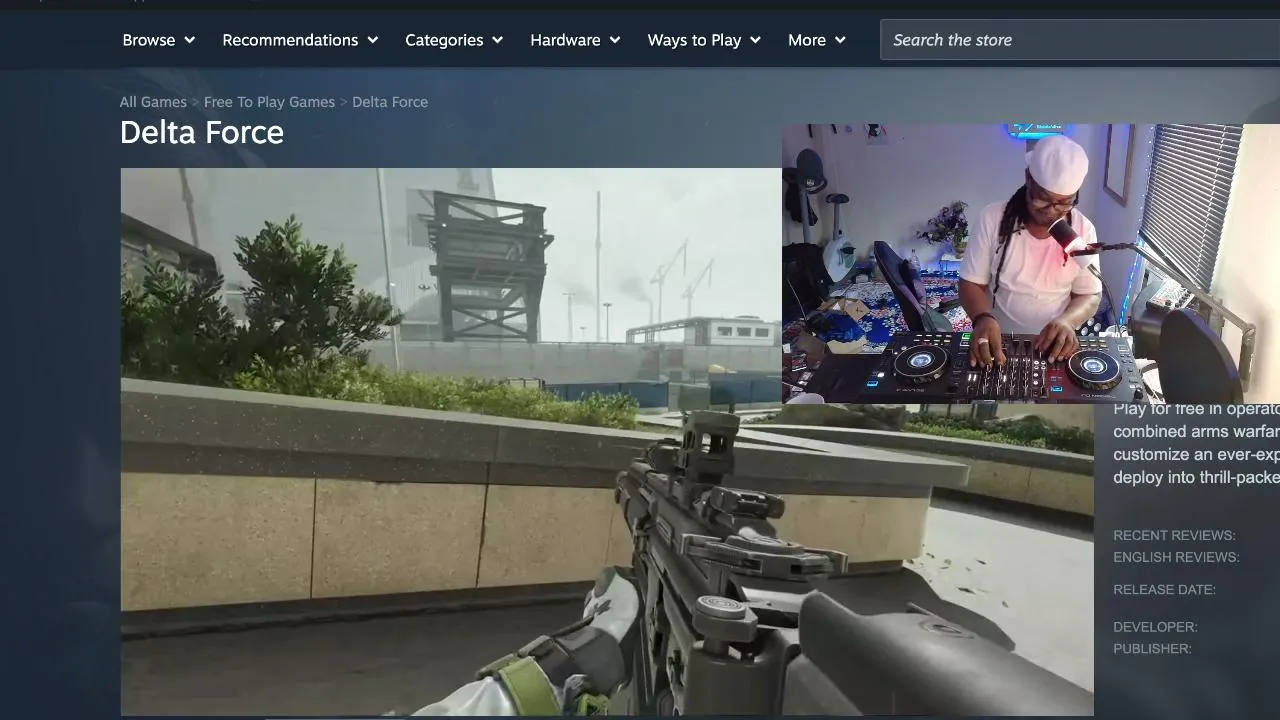
Task: Click the Delta Force page title
Action: 202,133
